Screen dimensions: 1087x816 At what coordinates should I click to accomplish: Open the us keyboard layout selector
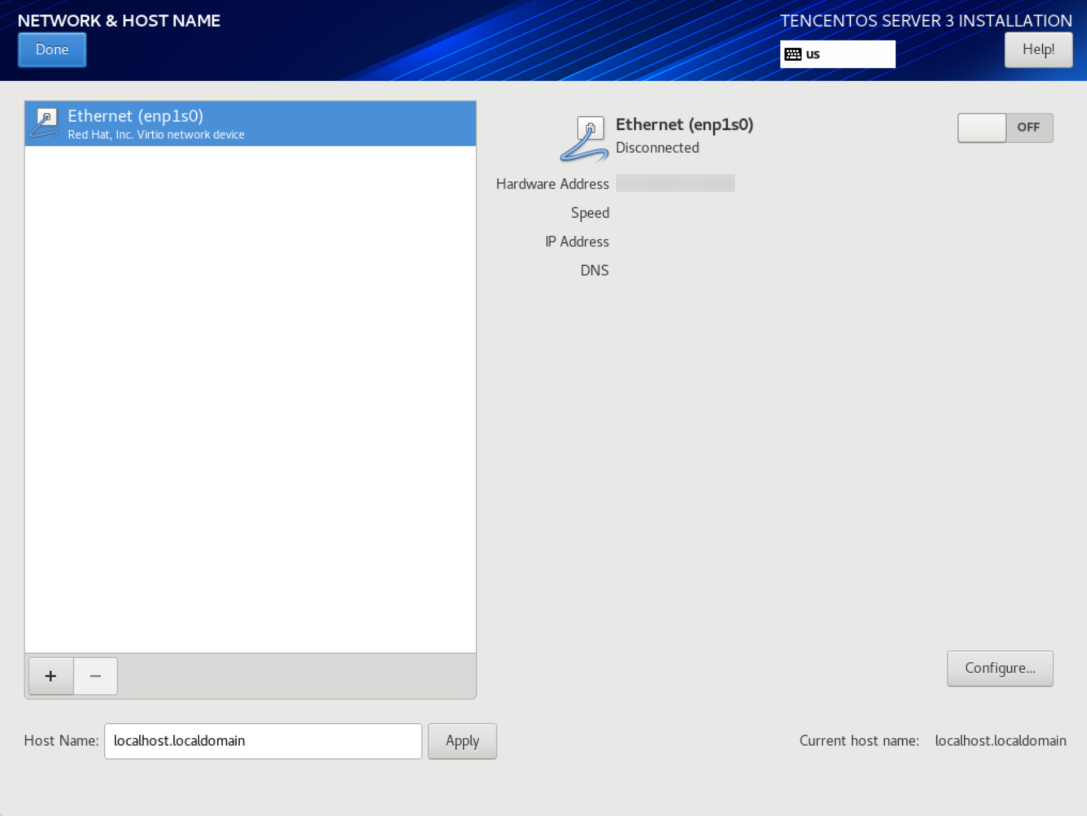coord(837,54)
